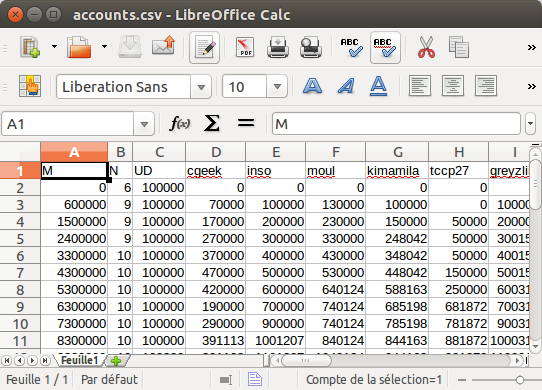Viewport: 542px width, 390px height.
Task: Open the font size dropdown arrow
Action: tap(277, 86)
